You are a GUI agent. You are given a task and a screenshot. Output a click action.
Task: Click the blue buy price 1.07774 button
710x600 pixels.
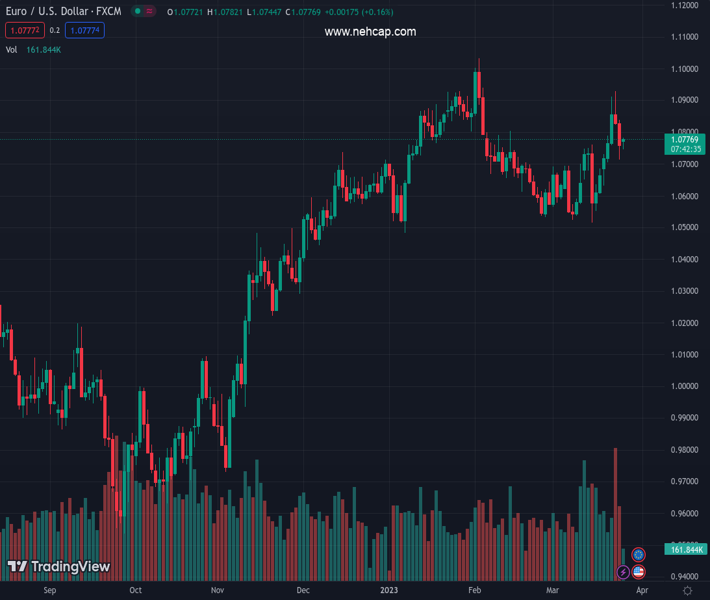coord(85,31)
